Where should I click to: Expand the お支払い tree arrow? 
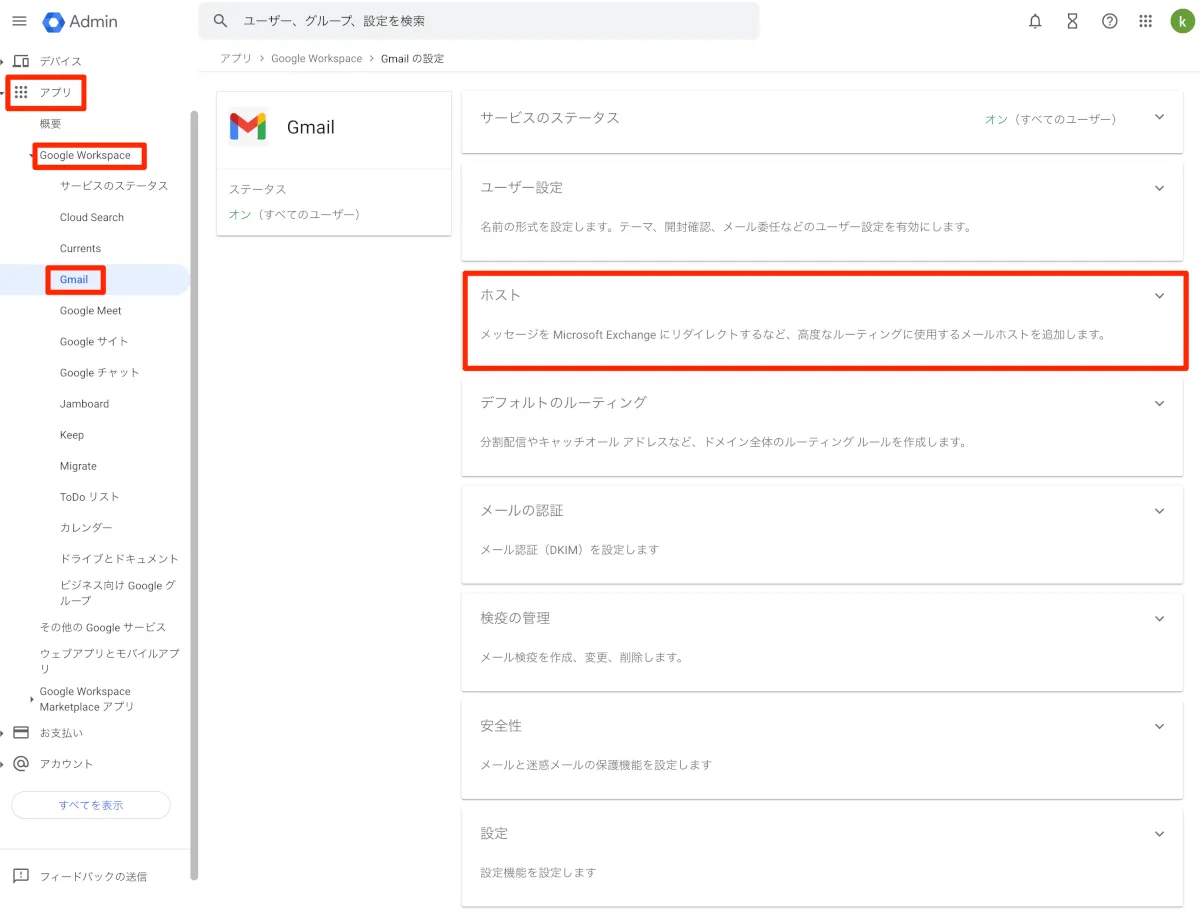3,732
